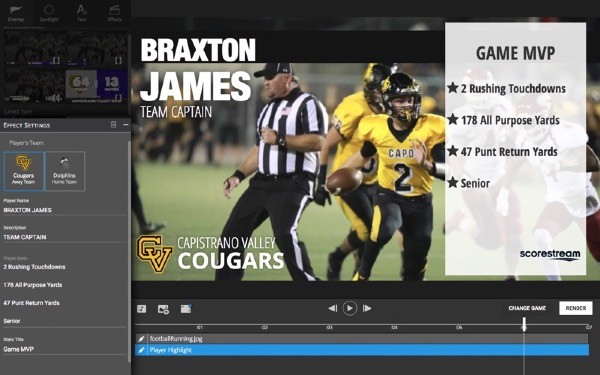
Task: Click the Stats Title field Game MVP
Action: (64, 349)
